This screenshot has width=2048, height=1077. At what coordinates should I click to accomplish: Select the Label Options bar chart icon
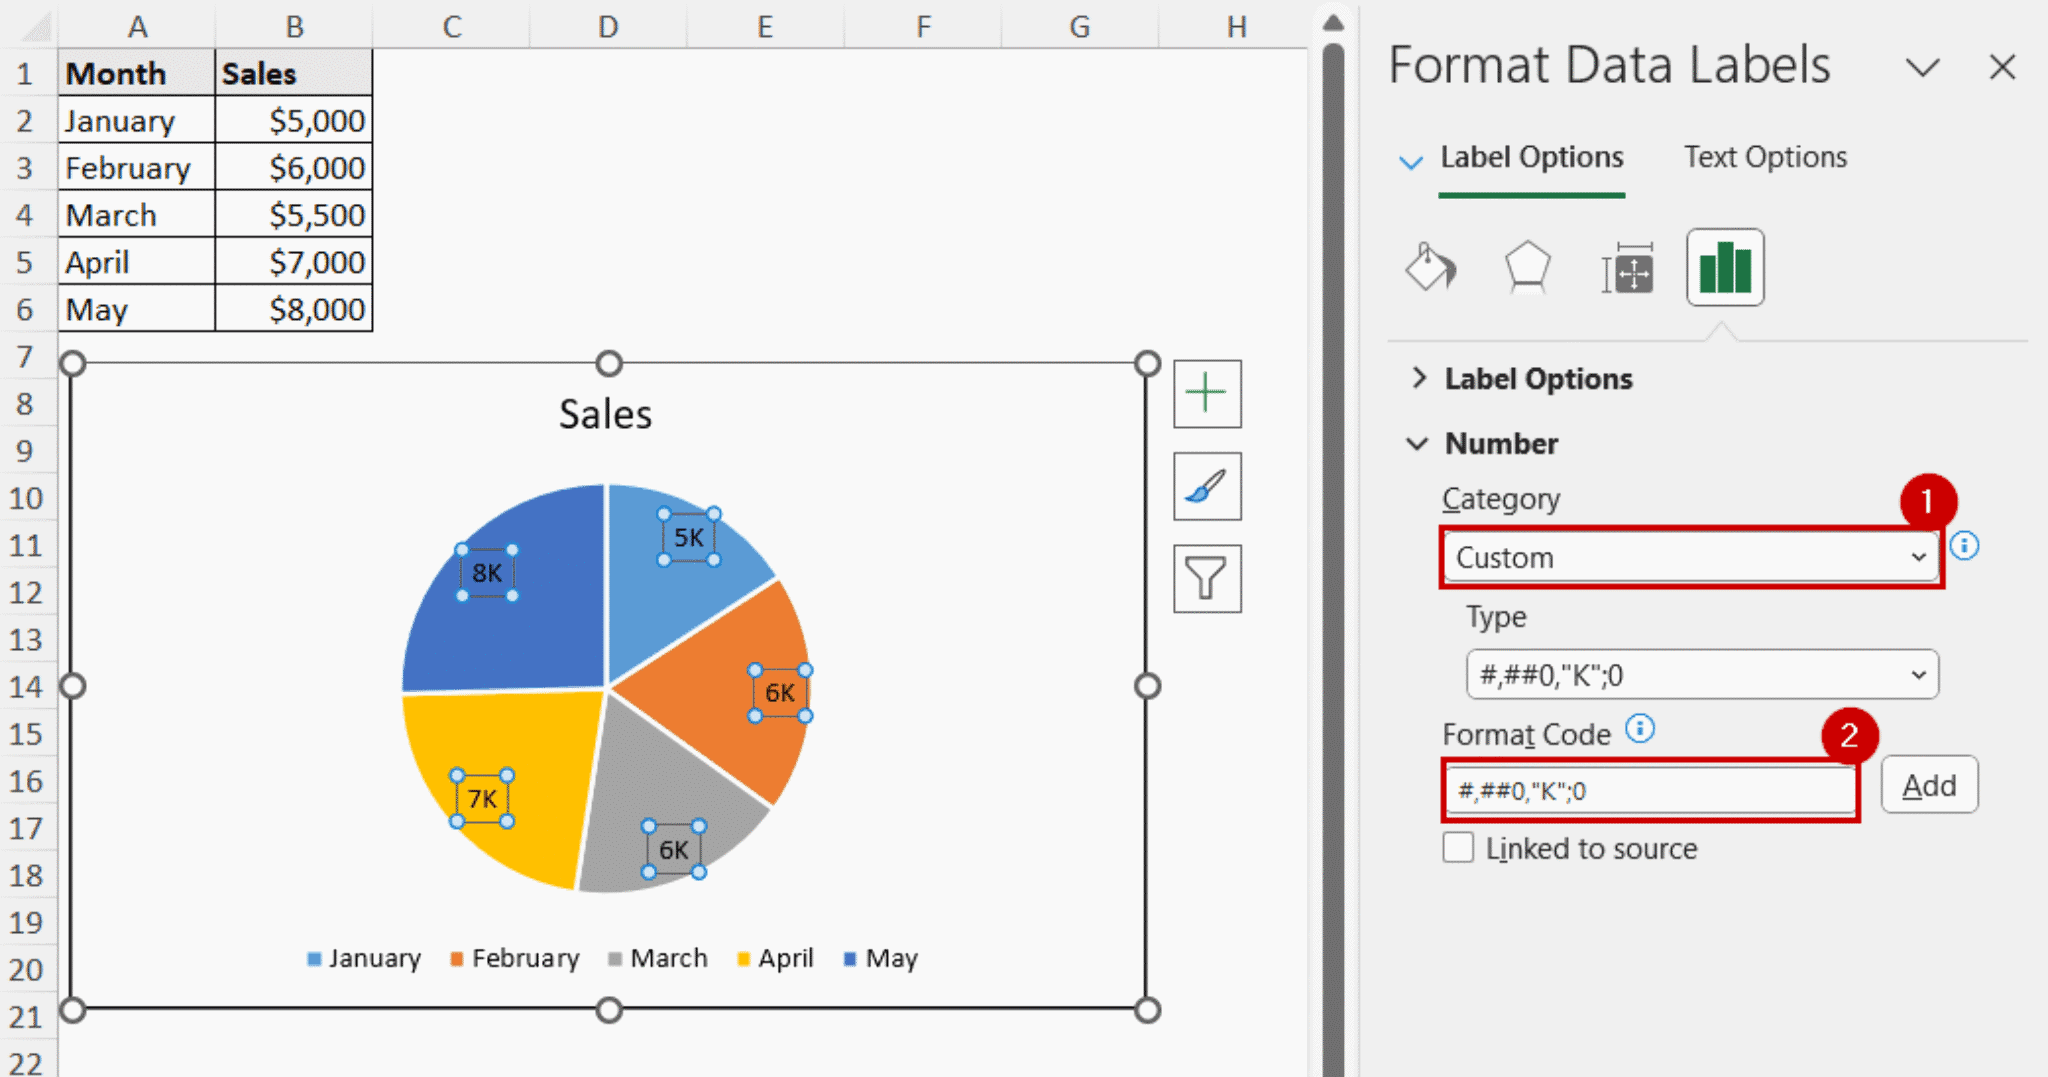click(x=1725, y=268)
